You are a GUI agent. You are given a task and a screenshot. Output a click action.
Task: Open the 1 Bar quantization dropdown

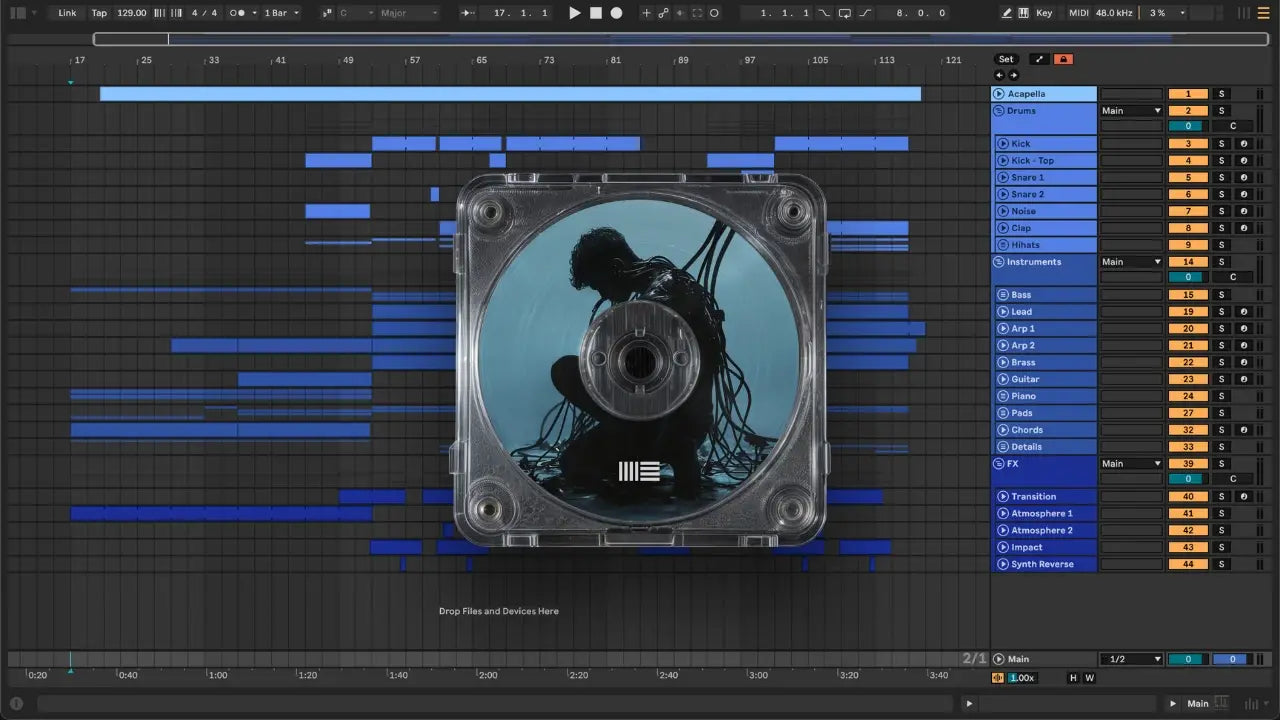(x=282, y=13)
